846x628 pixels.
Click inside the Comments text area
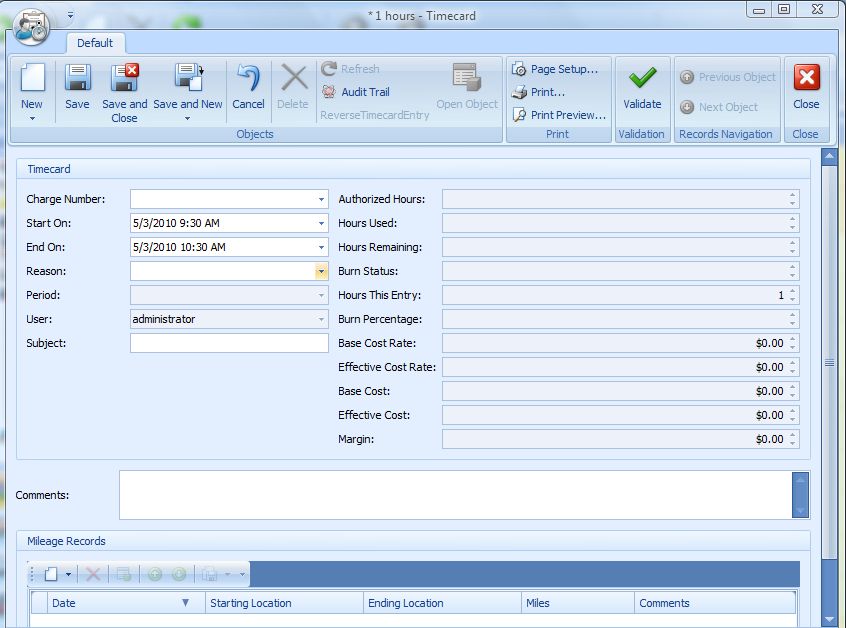pos(455,495)
